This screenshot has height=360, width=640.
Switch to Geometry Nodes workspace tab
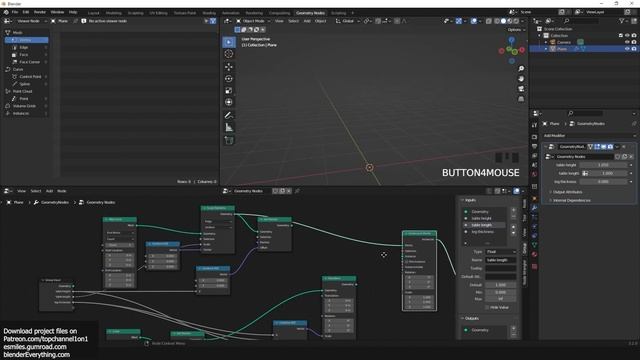click(x=310, y=13)
